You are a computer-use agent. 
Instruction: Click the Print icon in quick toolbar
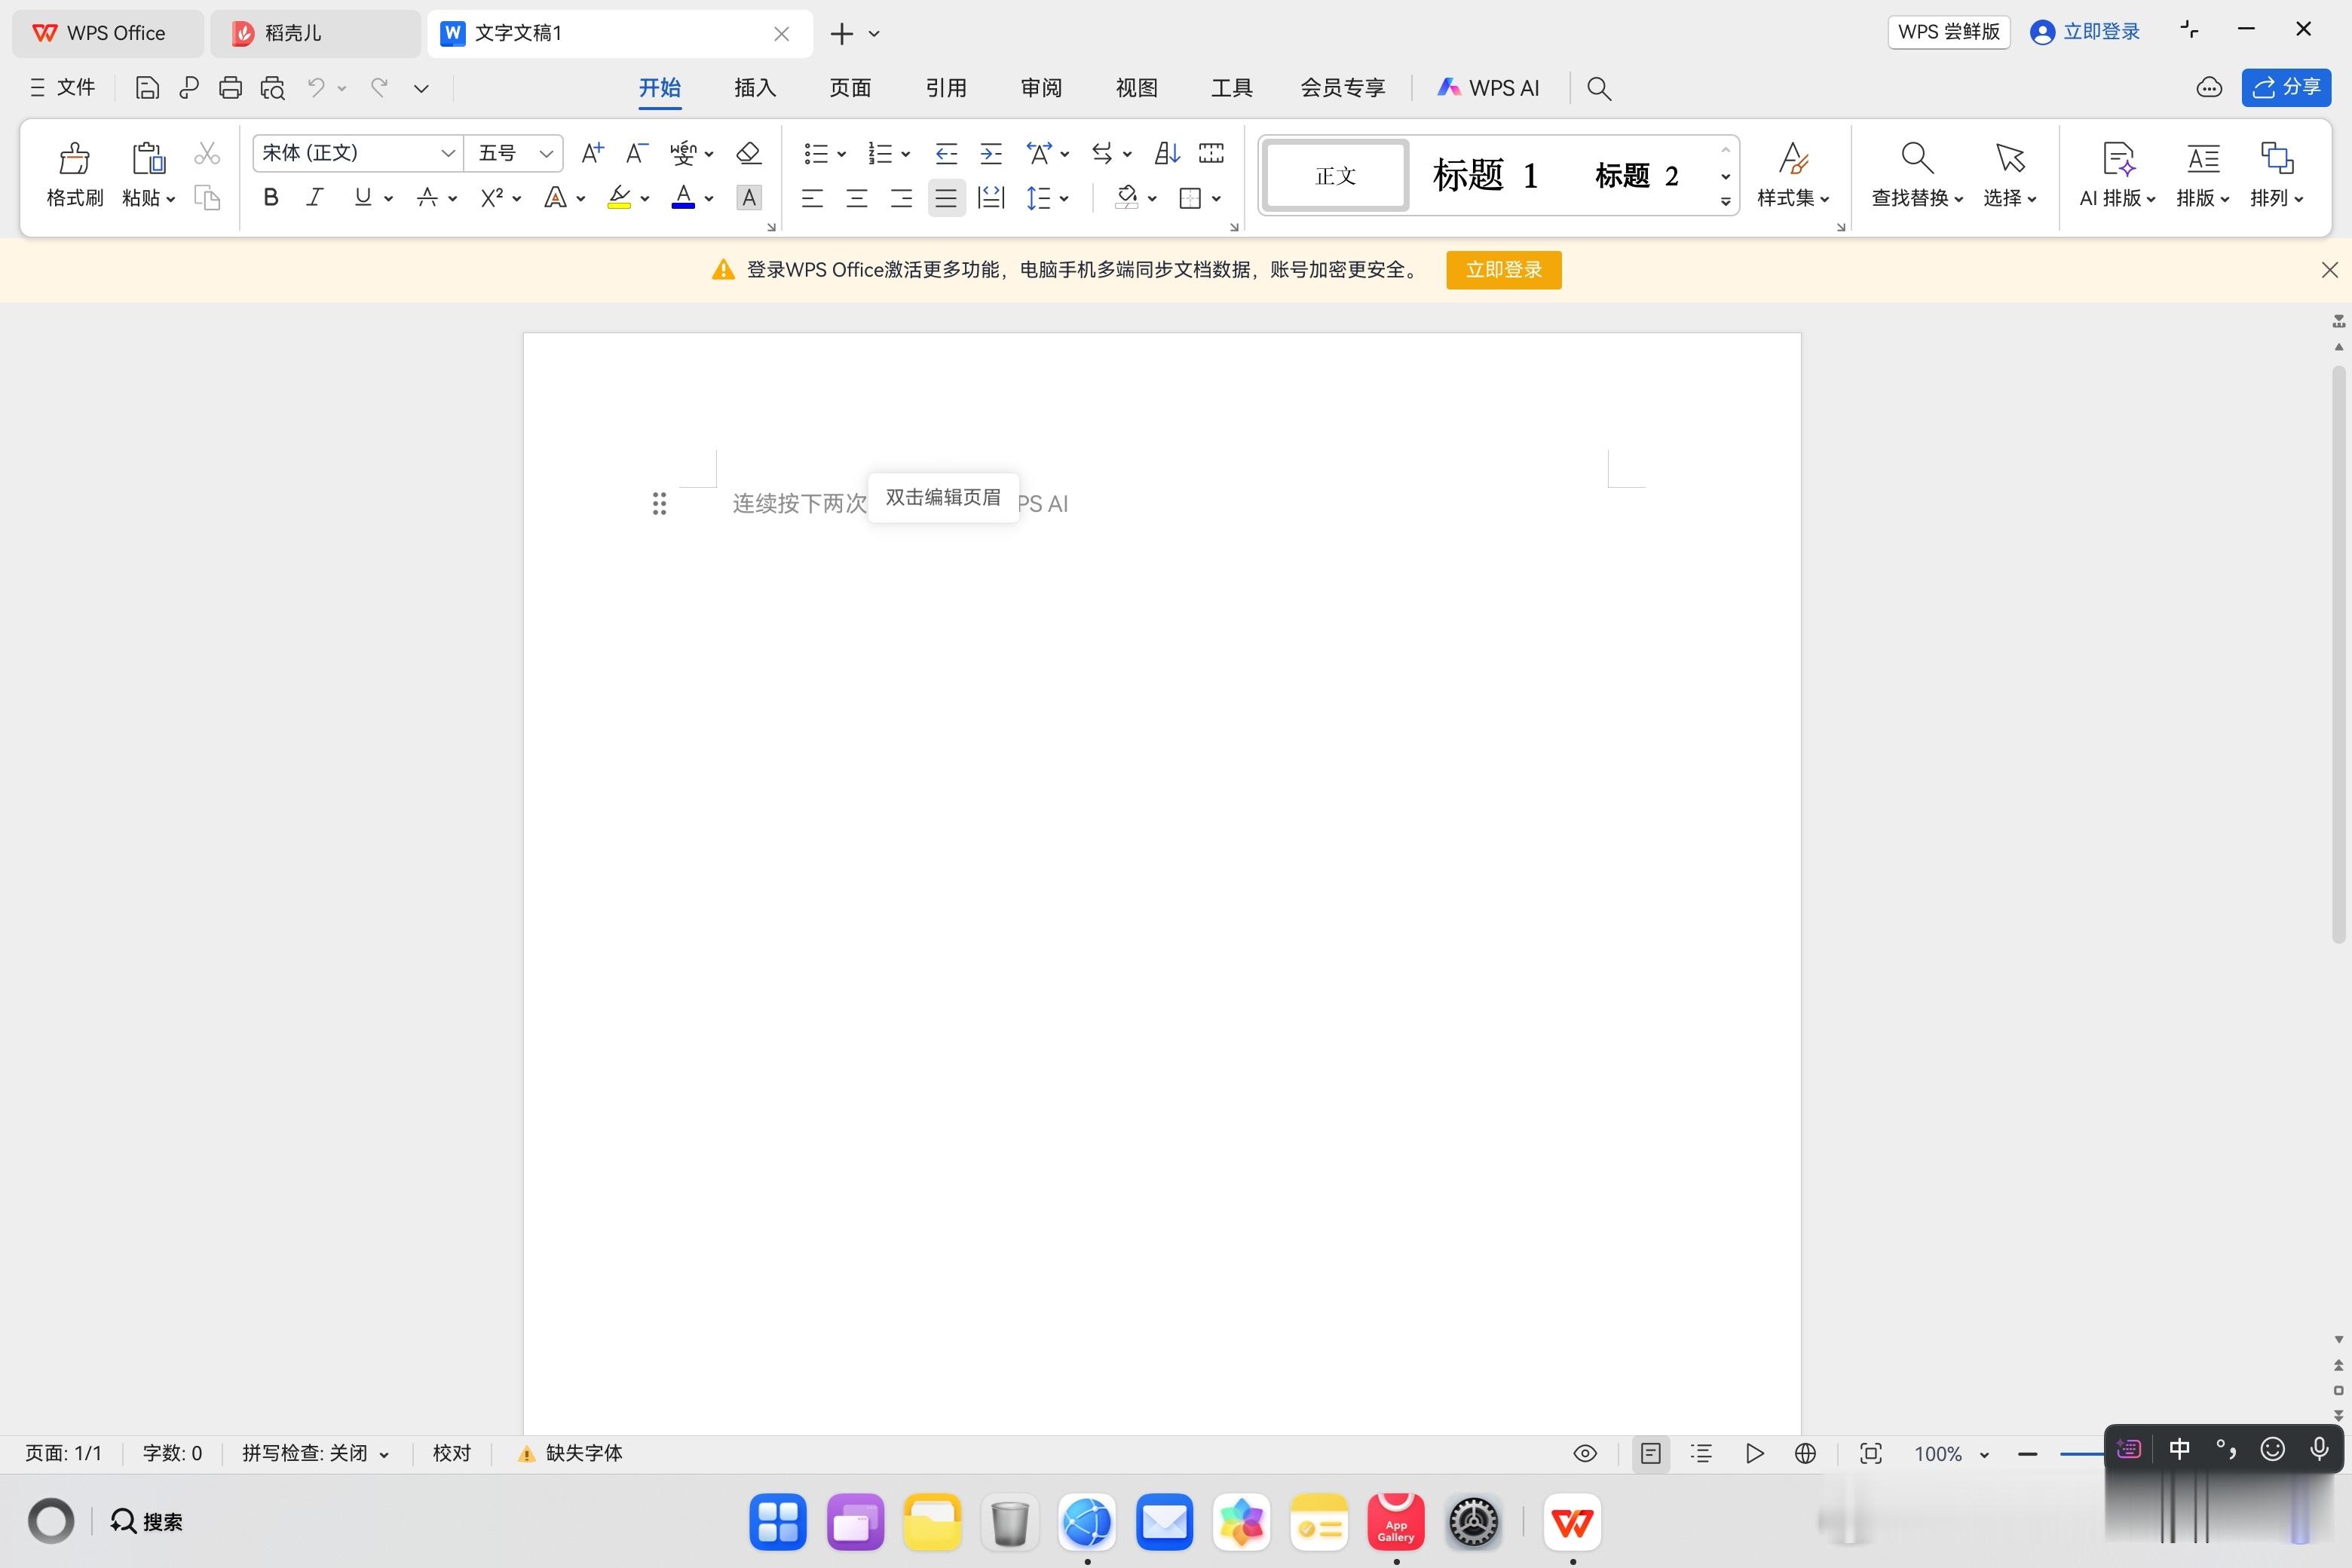pos(230,88)
